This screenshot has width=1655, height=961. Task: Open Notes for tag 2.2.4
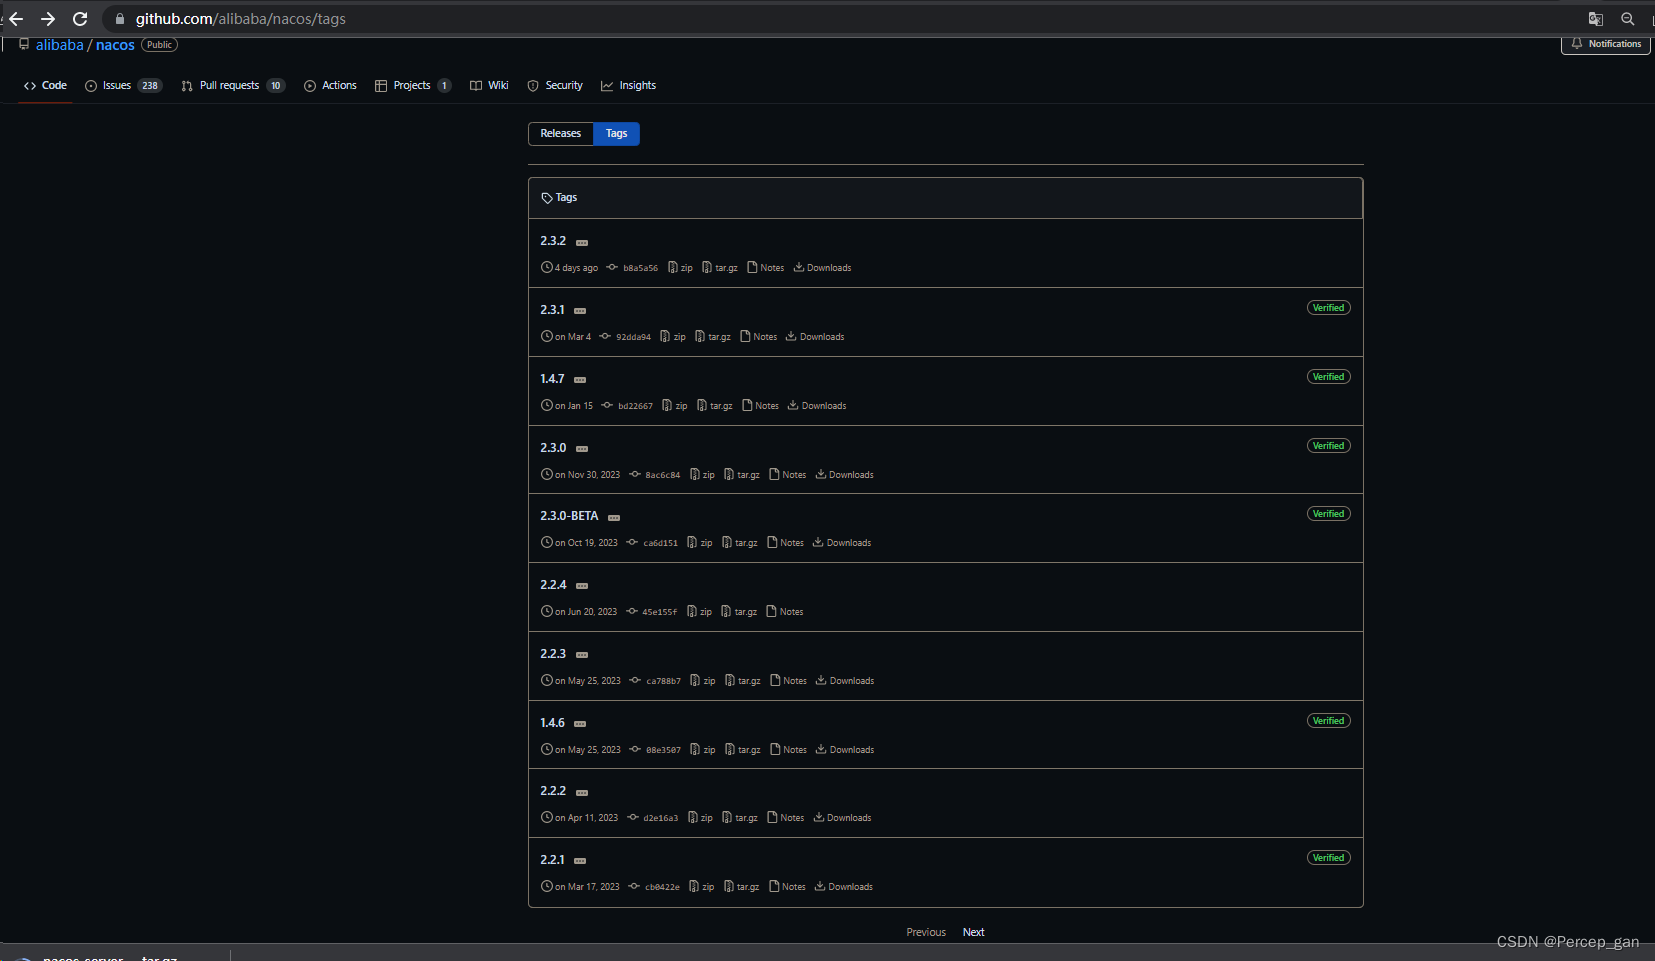785,612
